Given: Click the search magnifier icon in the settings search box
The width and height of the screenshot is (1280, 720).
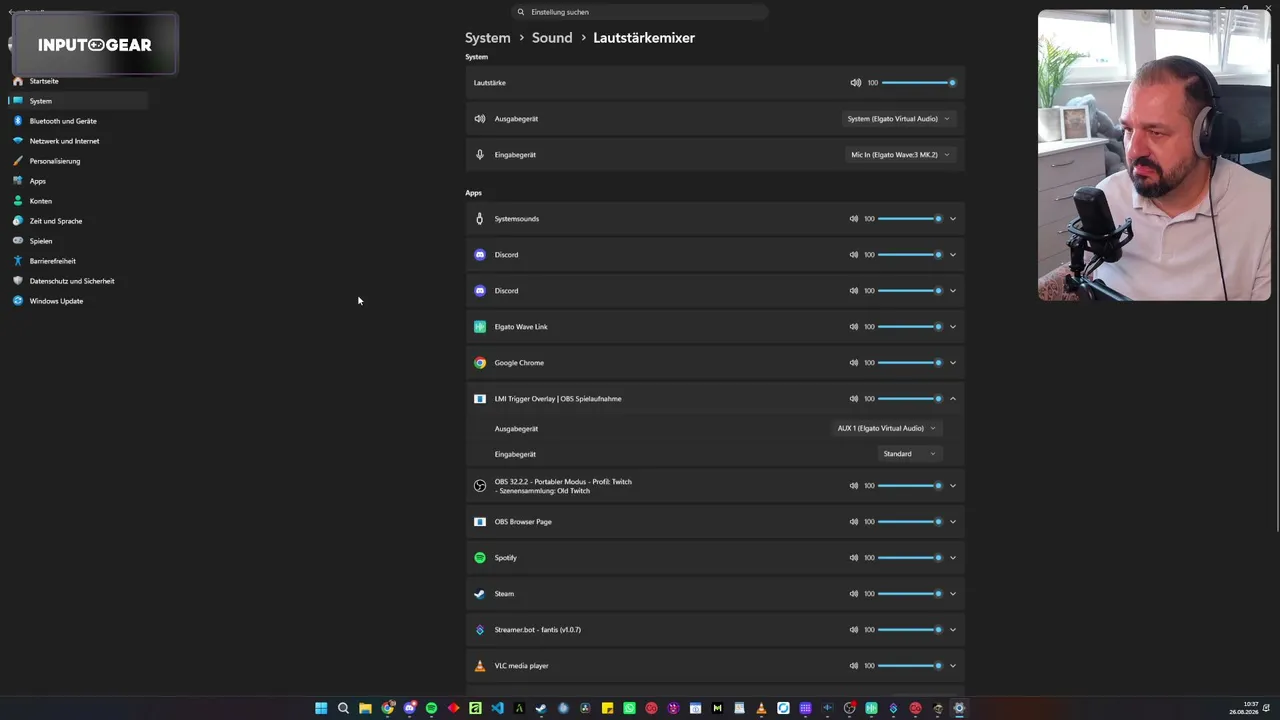Looking at the screenshot, I should (x=521, y=12).
